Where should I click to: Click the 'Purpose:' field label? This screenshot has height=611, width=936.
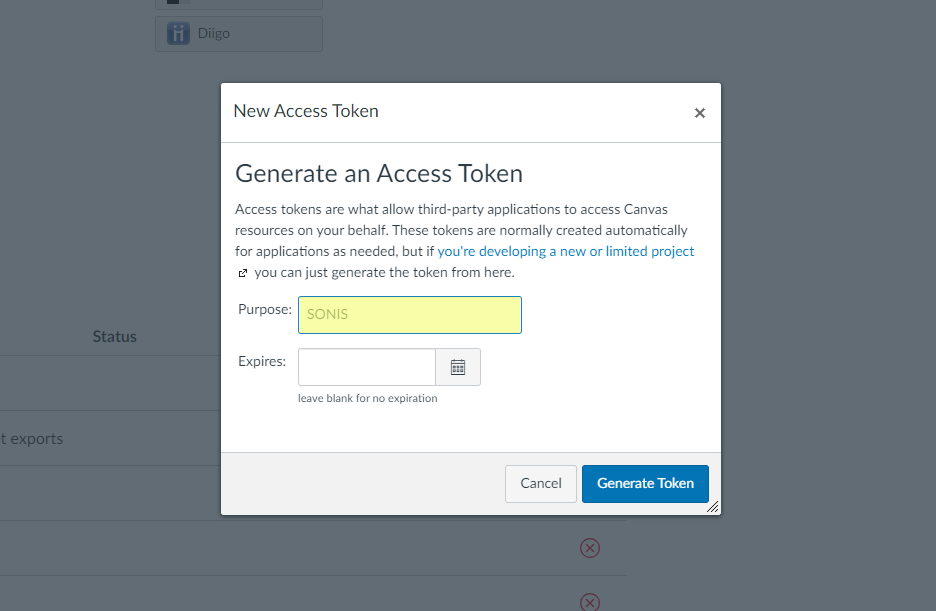(265, 310)
